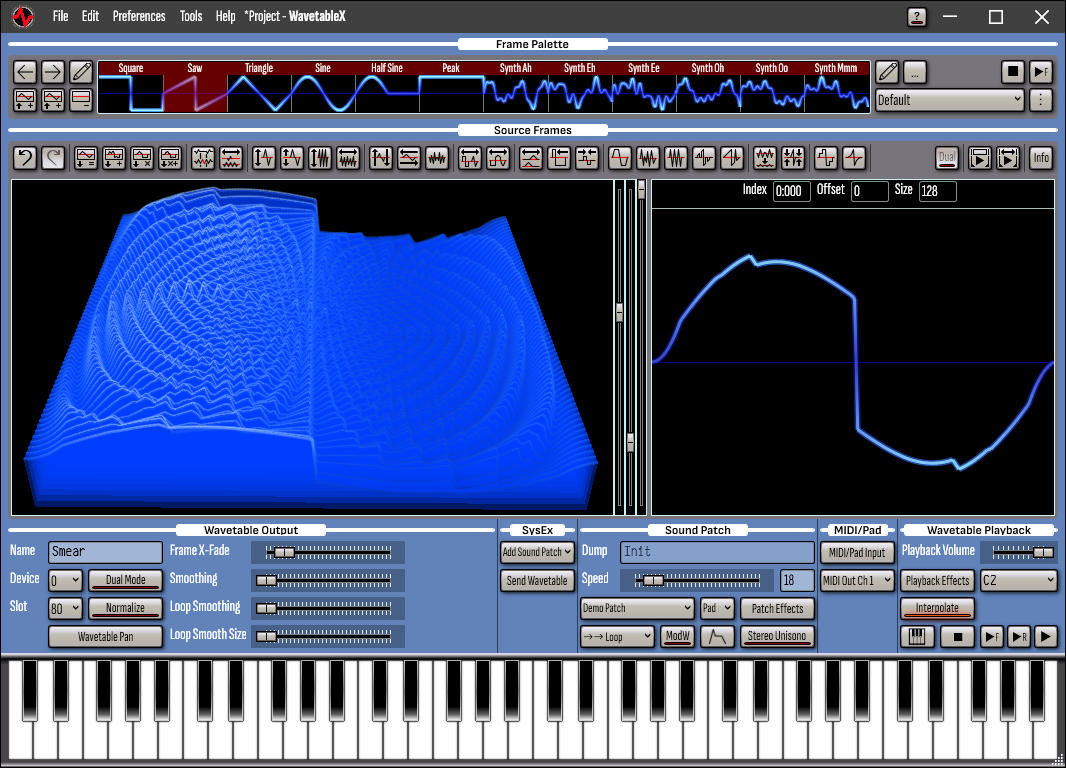
Task: Click the waveform down-arrow multiply-plus icon
Action: pyautogui.click(x=169, y=158)
